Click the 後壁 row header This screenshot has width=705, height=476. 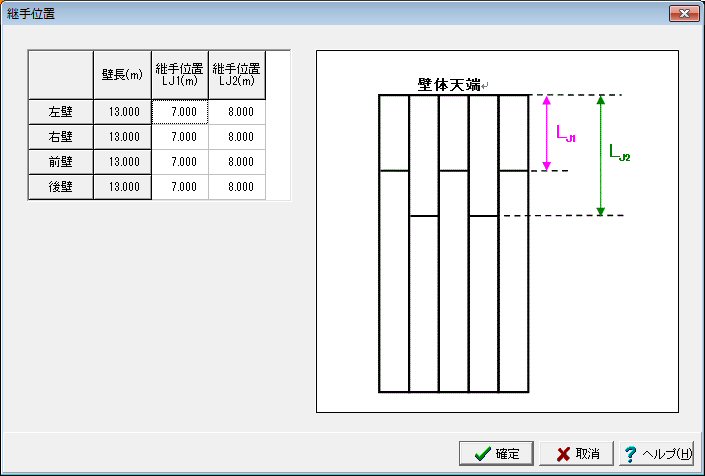click(61, 187)
